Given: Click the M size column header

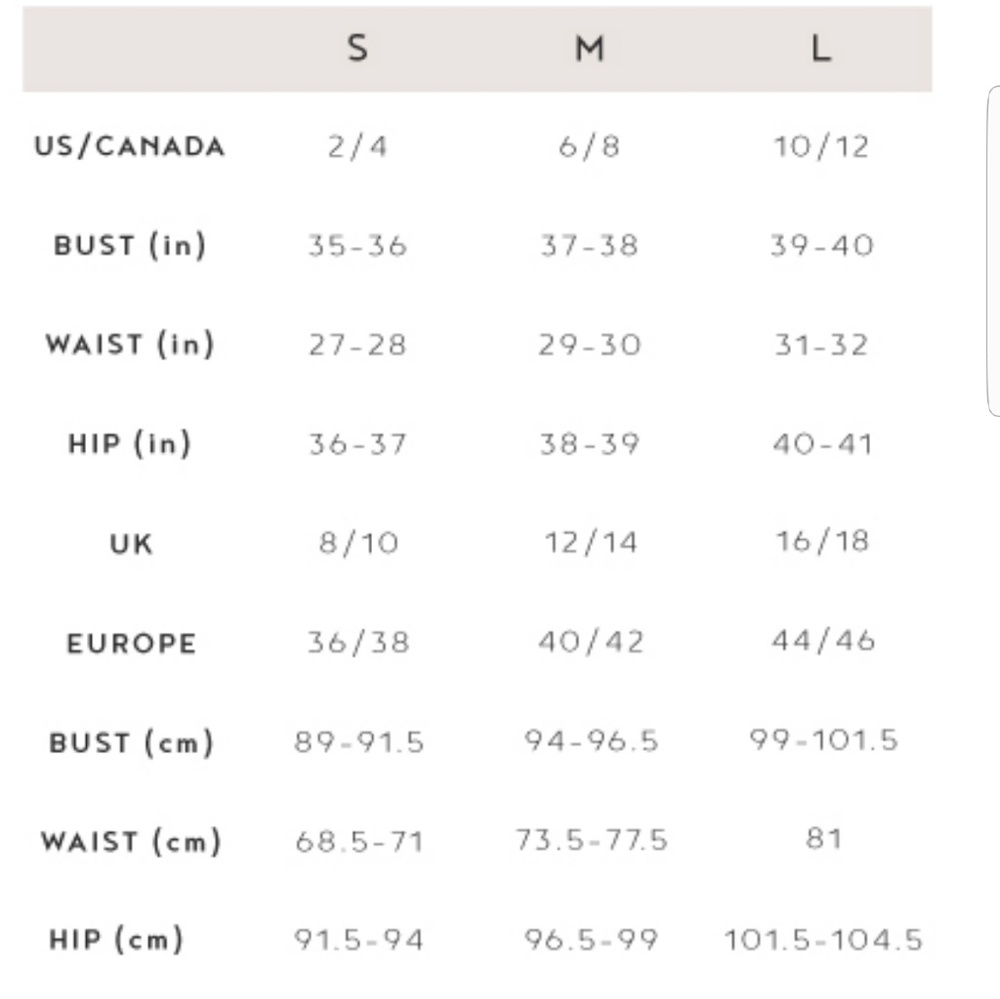Looking at the screenshot, I should [x=589, y=48].
